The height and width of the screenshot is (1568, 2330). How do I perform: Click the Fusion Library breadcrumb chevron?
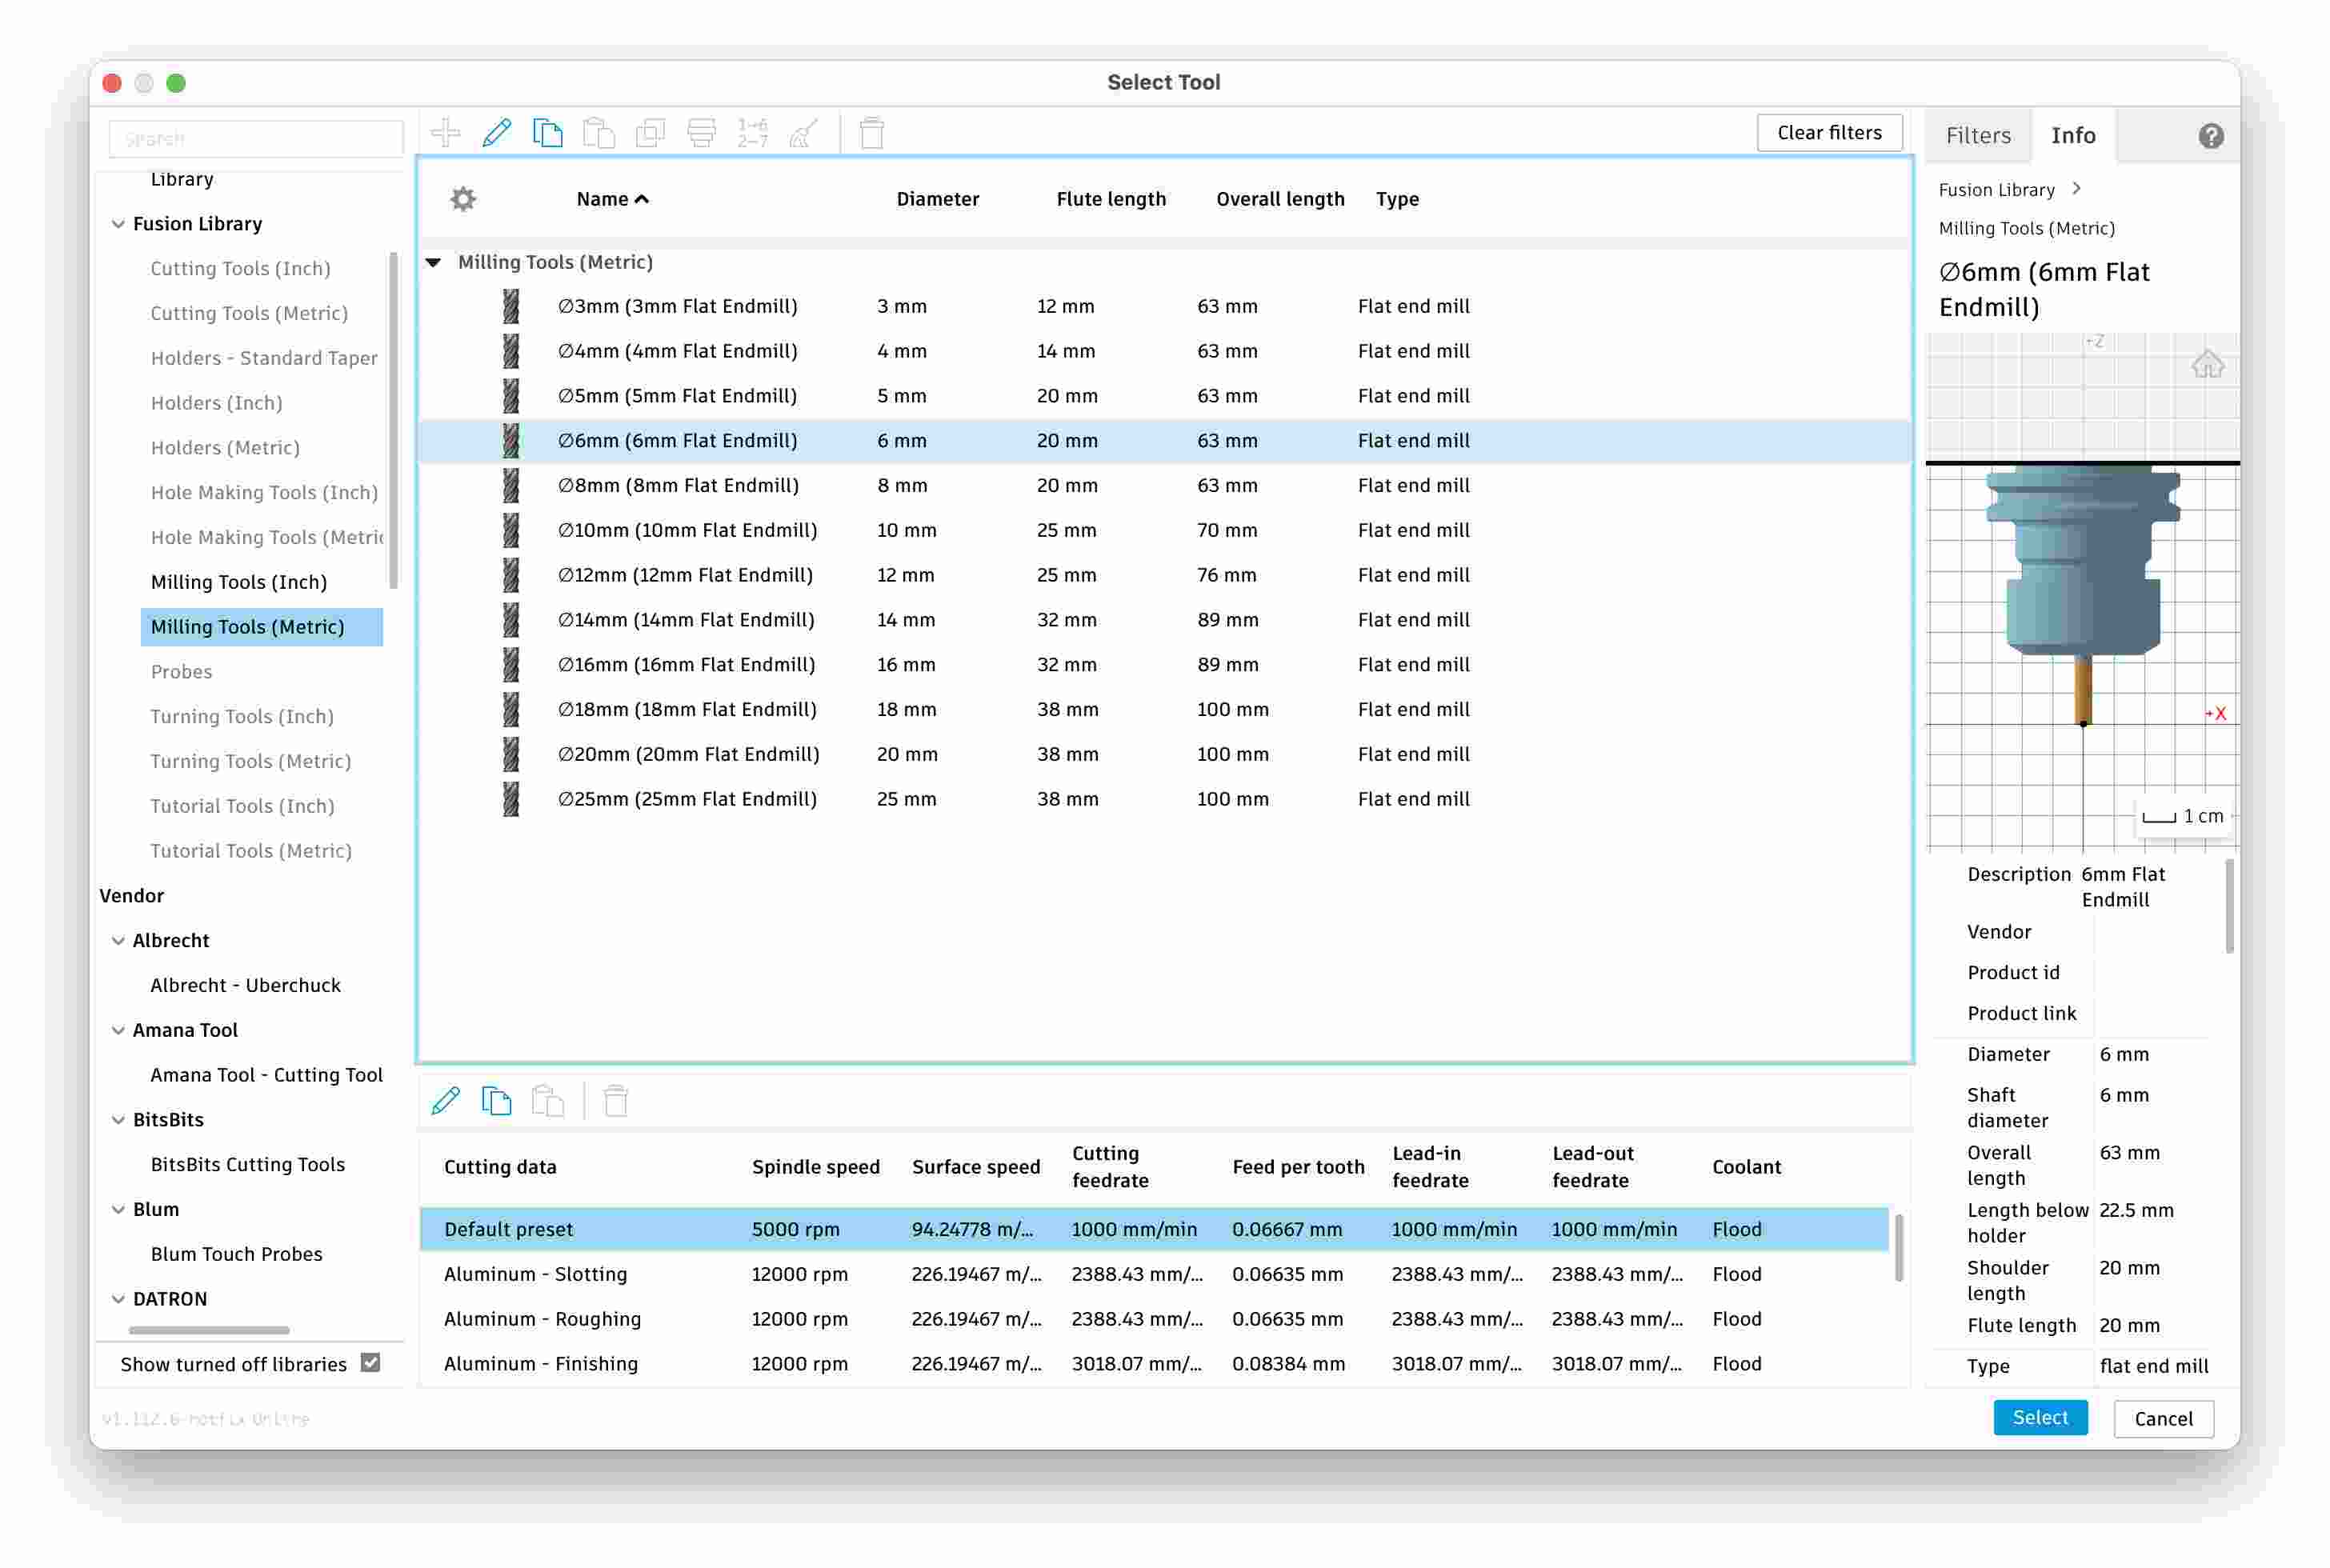(2077, 189)
